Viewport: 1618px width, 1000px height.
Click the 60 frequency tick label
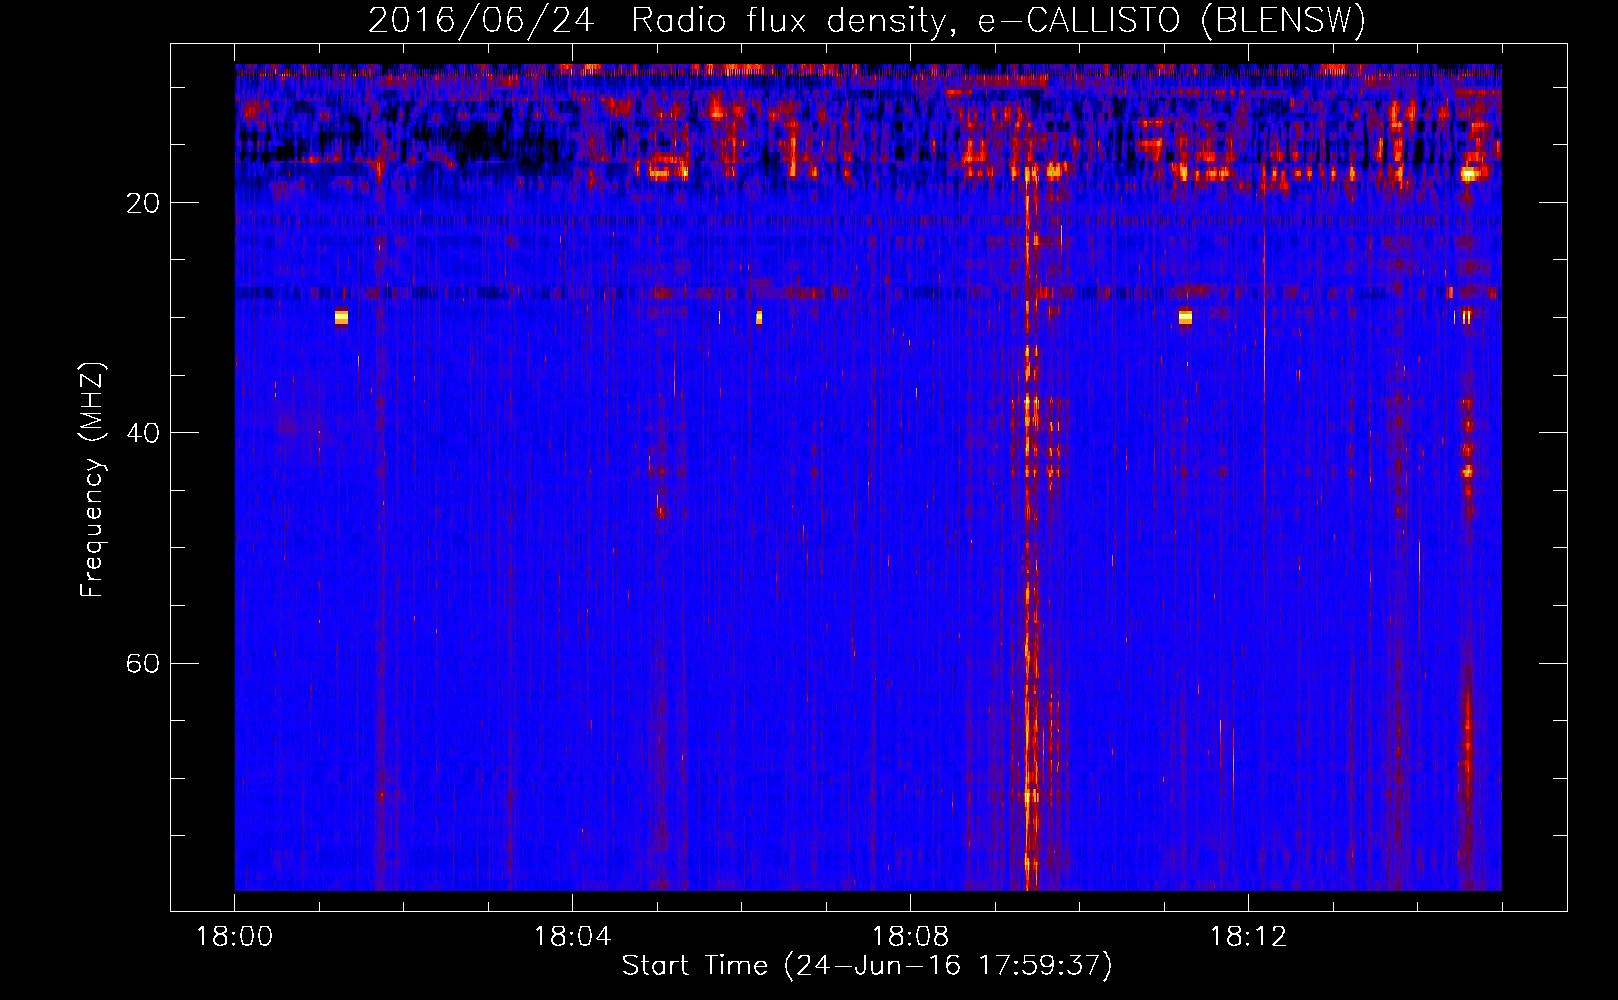pyautogui.click(x=143, y=664)
